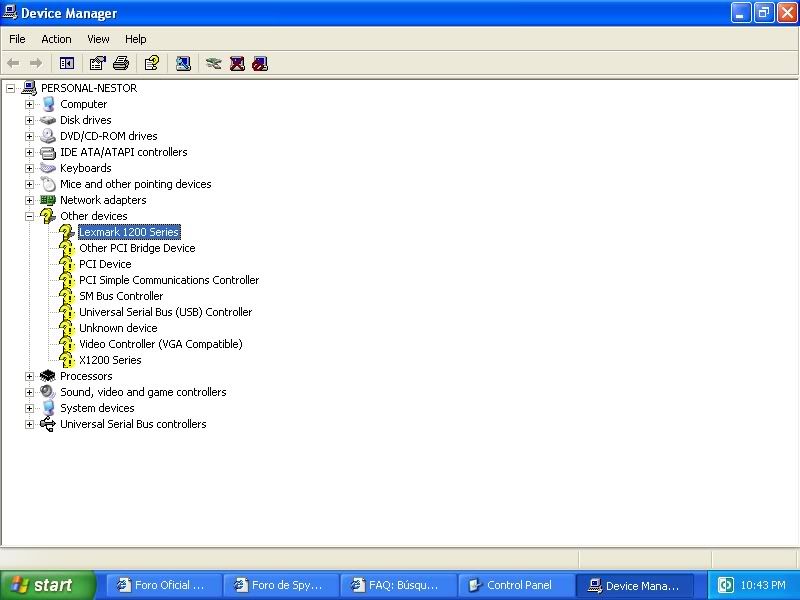Expand the IDE ATA/ATAPI controllers node
The height and width of the screenshot is (600, 800).
30,152
